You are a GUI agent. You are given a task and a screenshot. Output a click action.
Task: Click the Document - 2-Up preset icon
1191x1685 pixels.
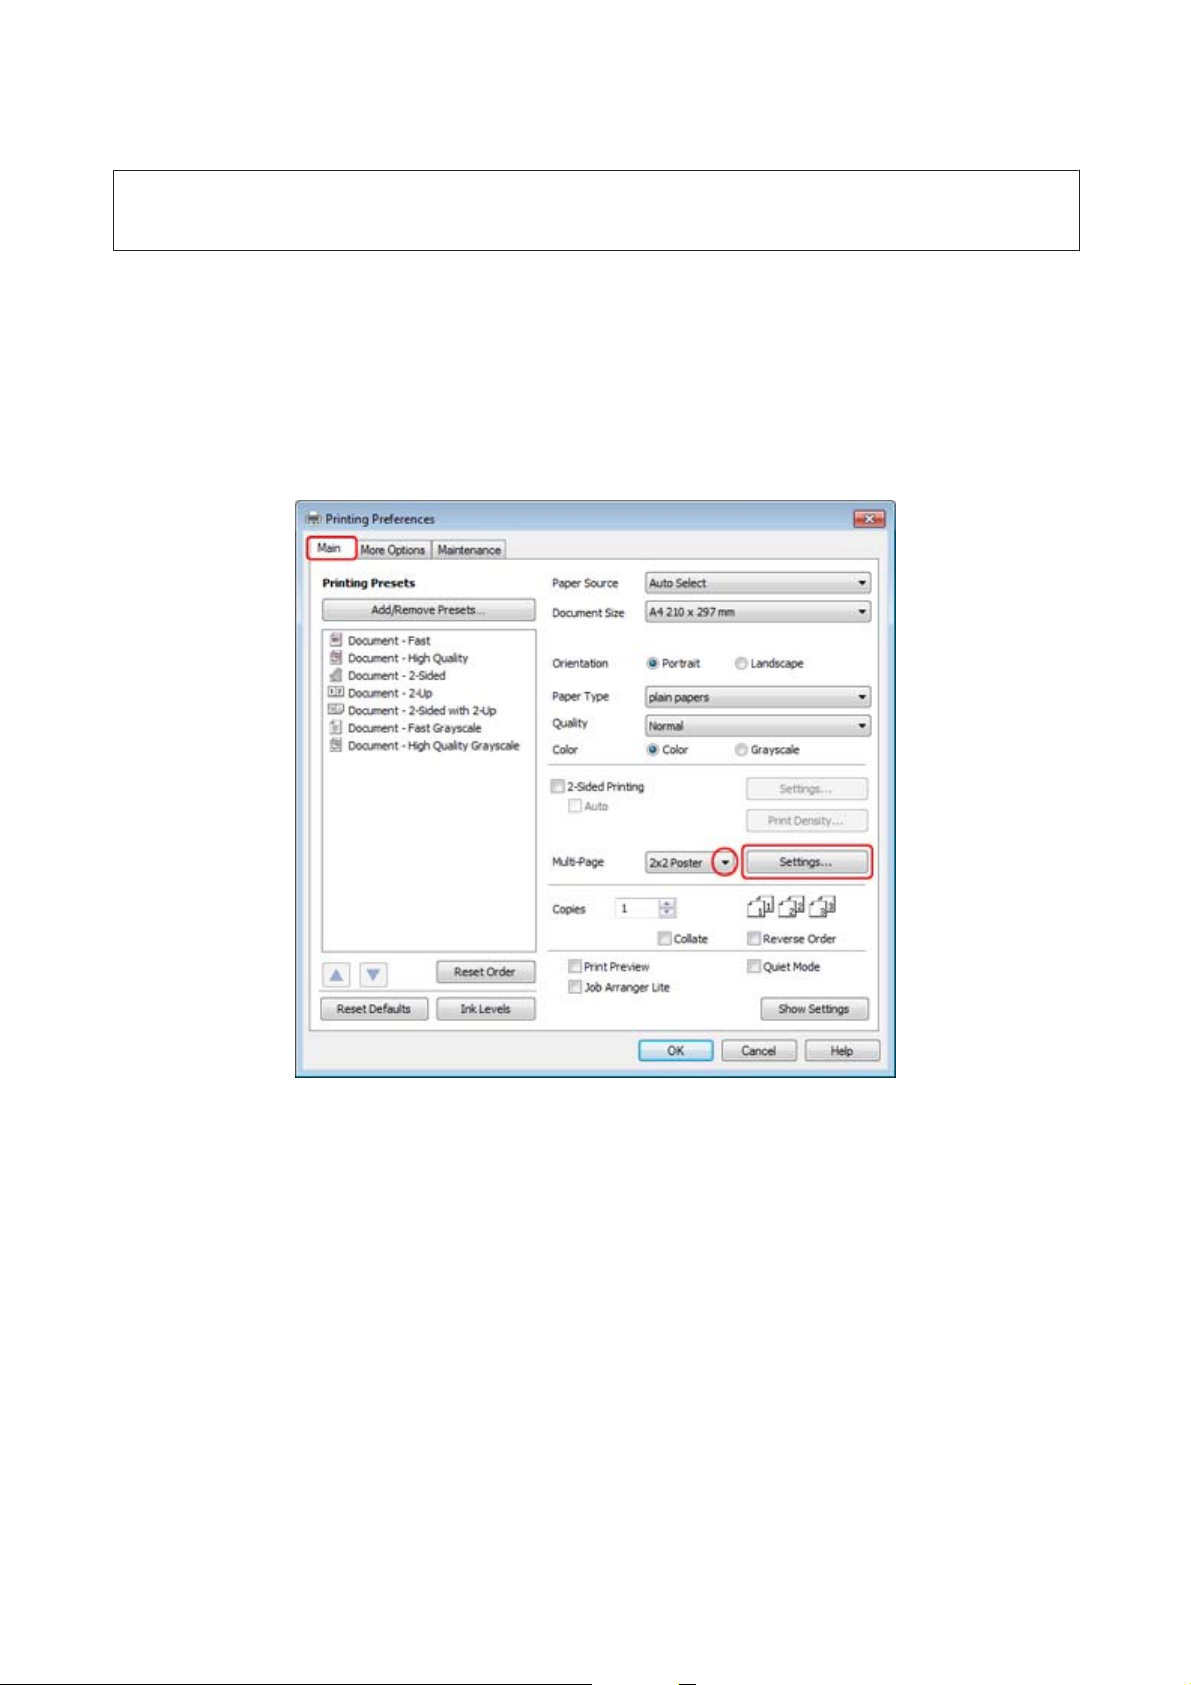click(336, 692)
